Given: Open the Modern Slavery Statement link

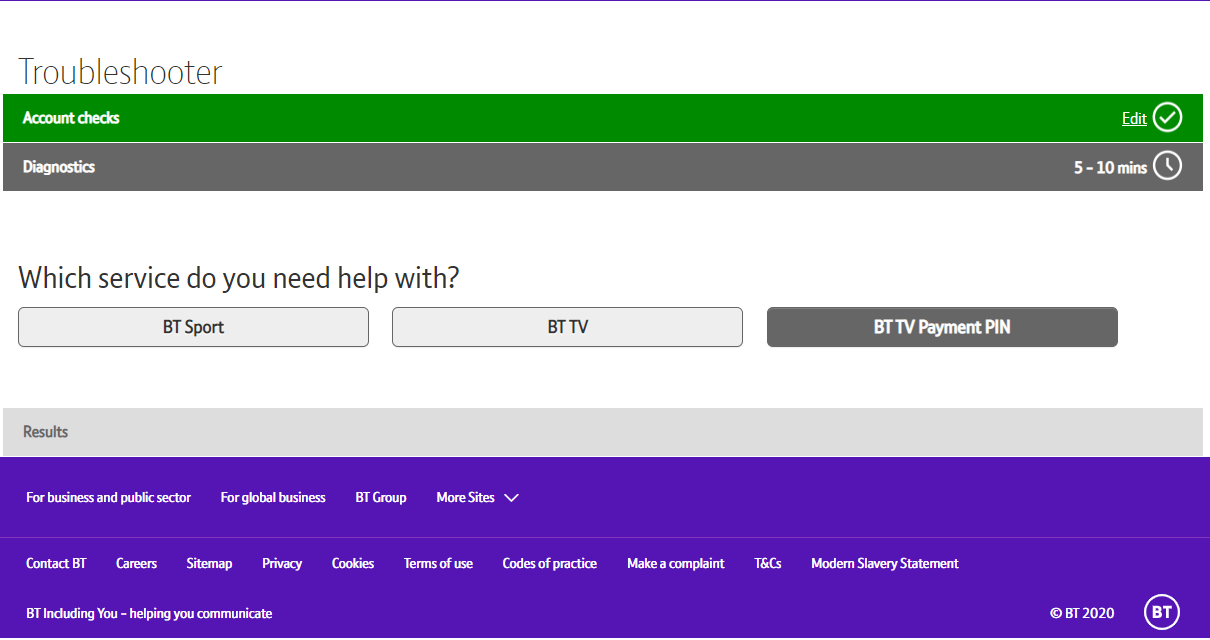Looking at the screenshot, I should [884, 564].
